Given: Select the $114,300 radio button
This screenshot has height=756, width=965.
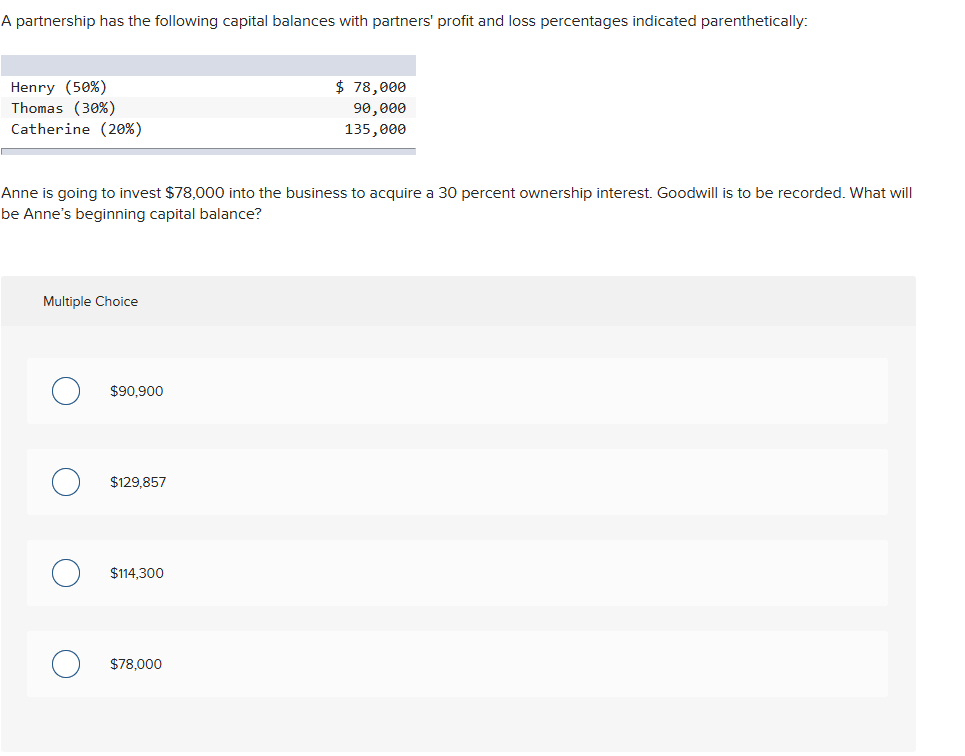Looking at the screenshot, I should pos(66,573).
